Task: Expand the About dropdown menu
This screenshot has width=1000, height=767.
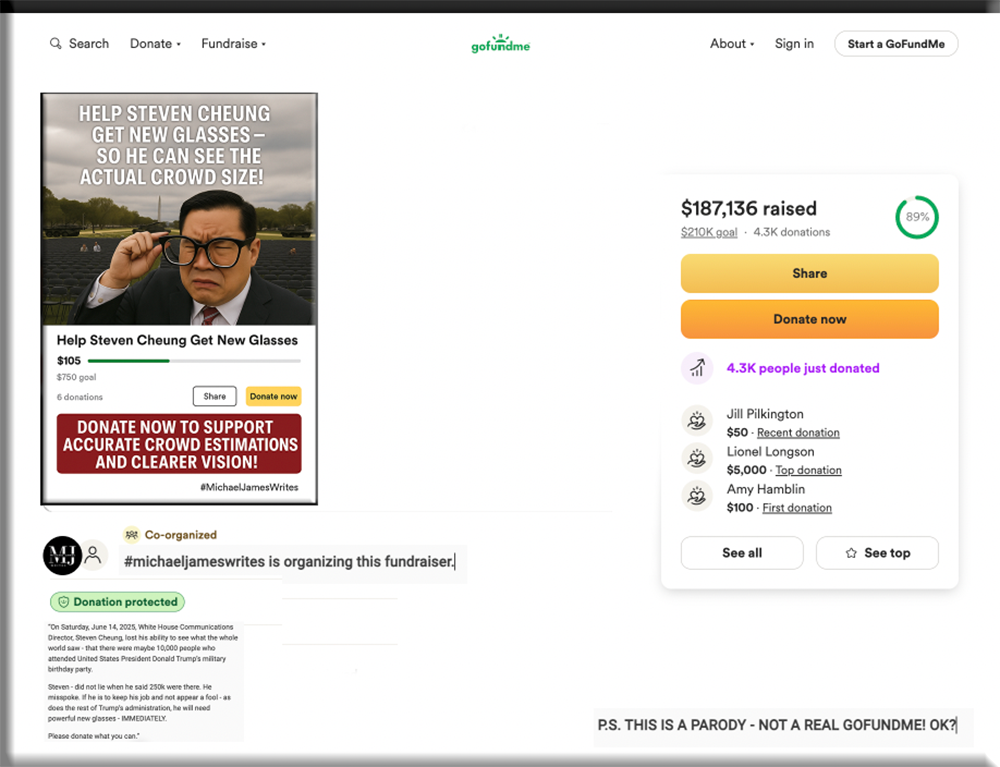Action: click(732, 43)
